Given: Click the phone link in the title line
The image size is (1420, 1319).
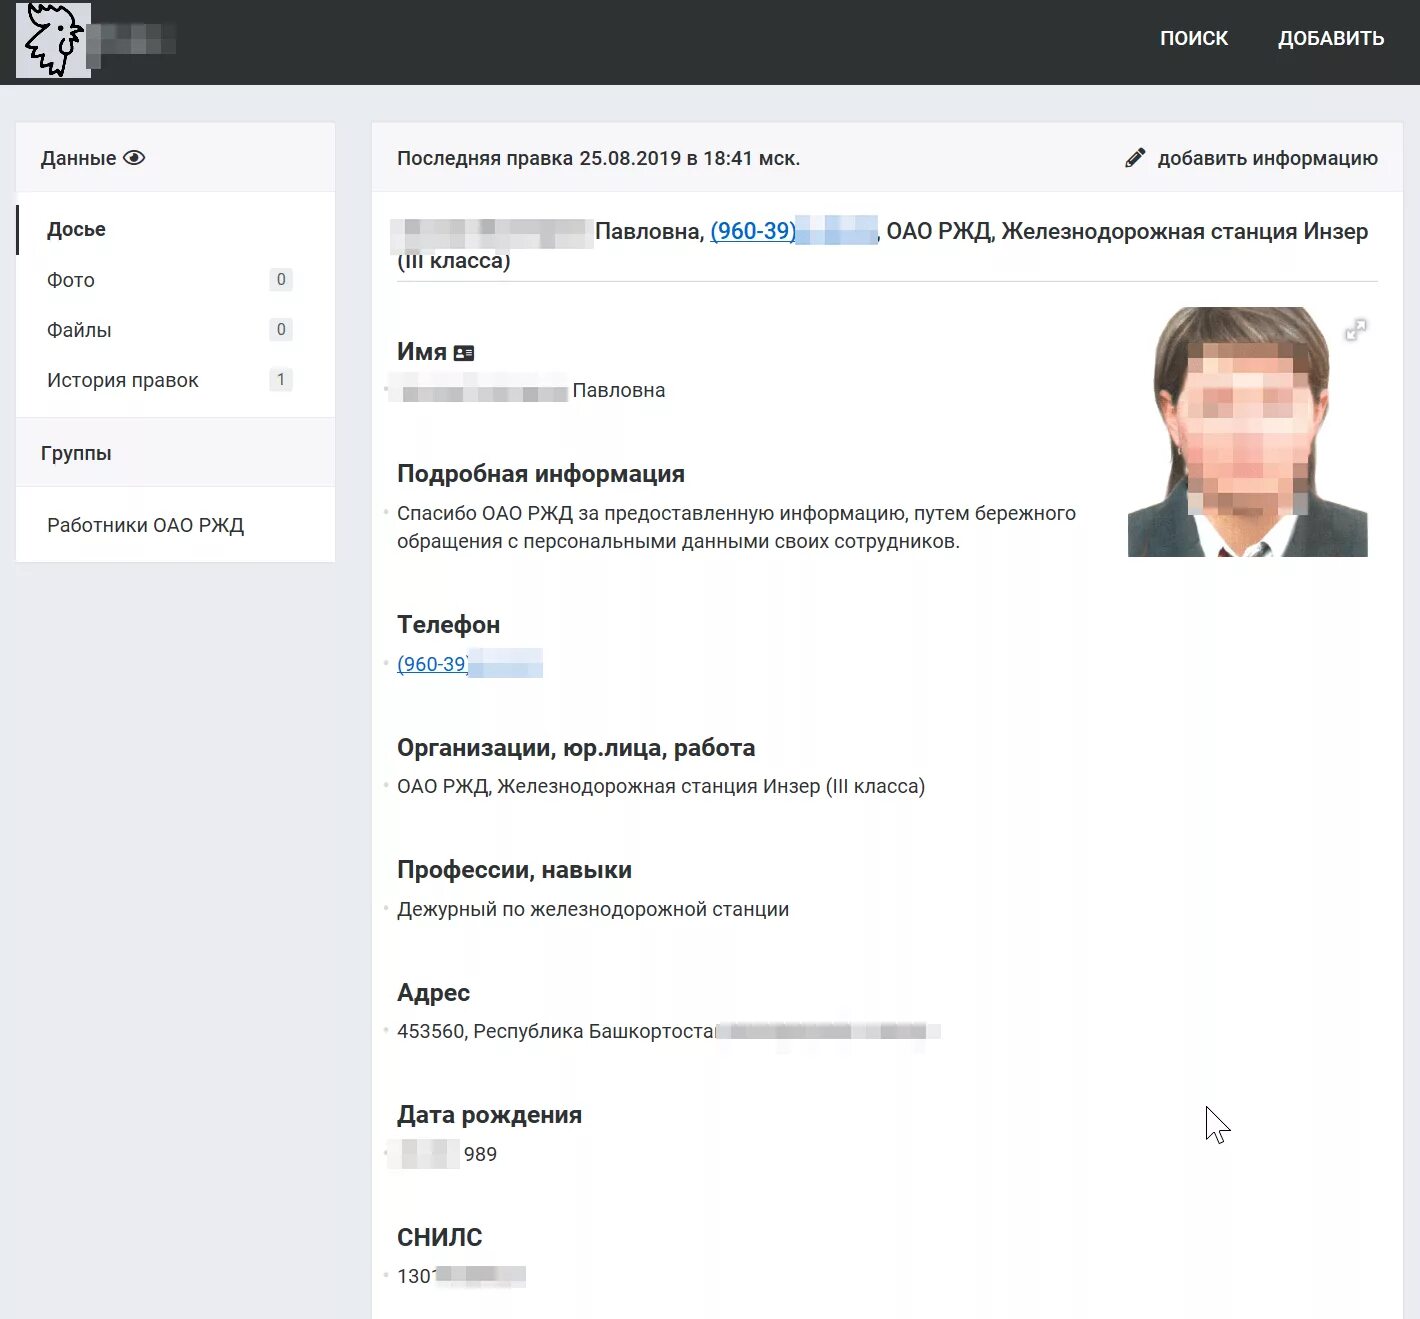Looking at the screenshot, I should 794,231.
